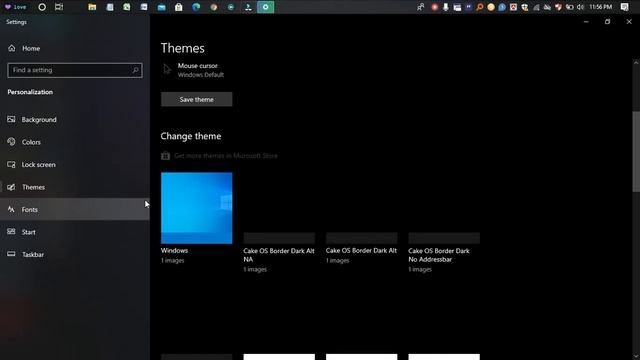Open the Mail app on taskbar
This screenshot has width=640, height=360.
coord(162,7)
